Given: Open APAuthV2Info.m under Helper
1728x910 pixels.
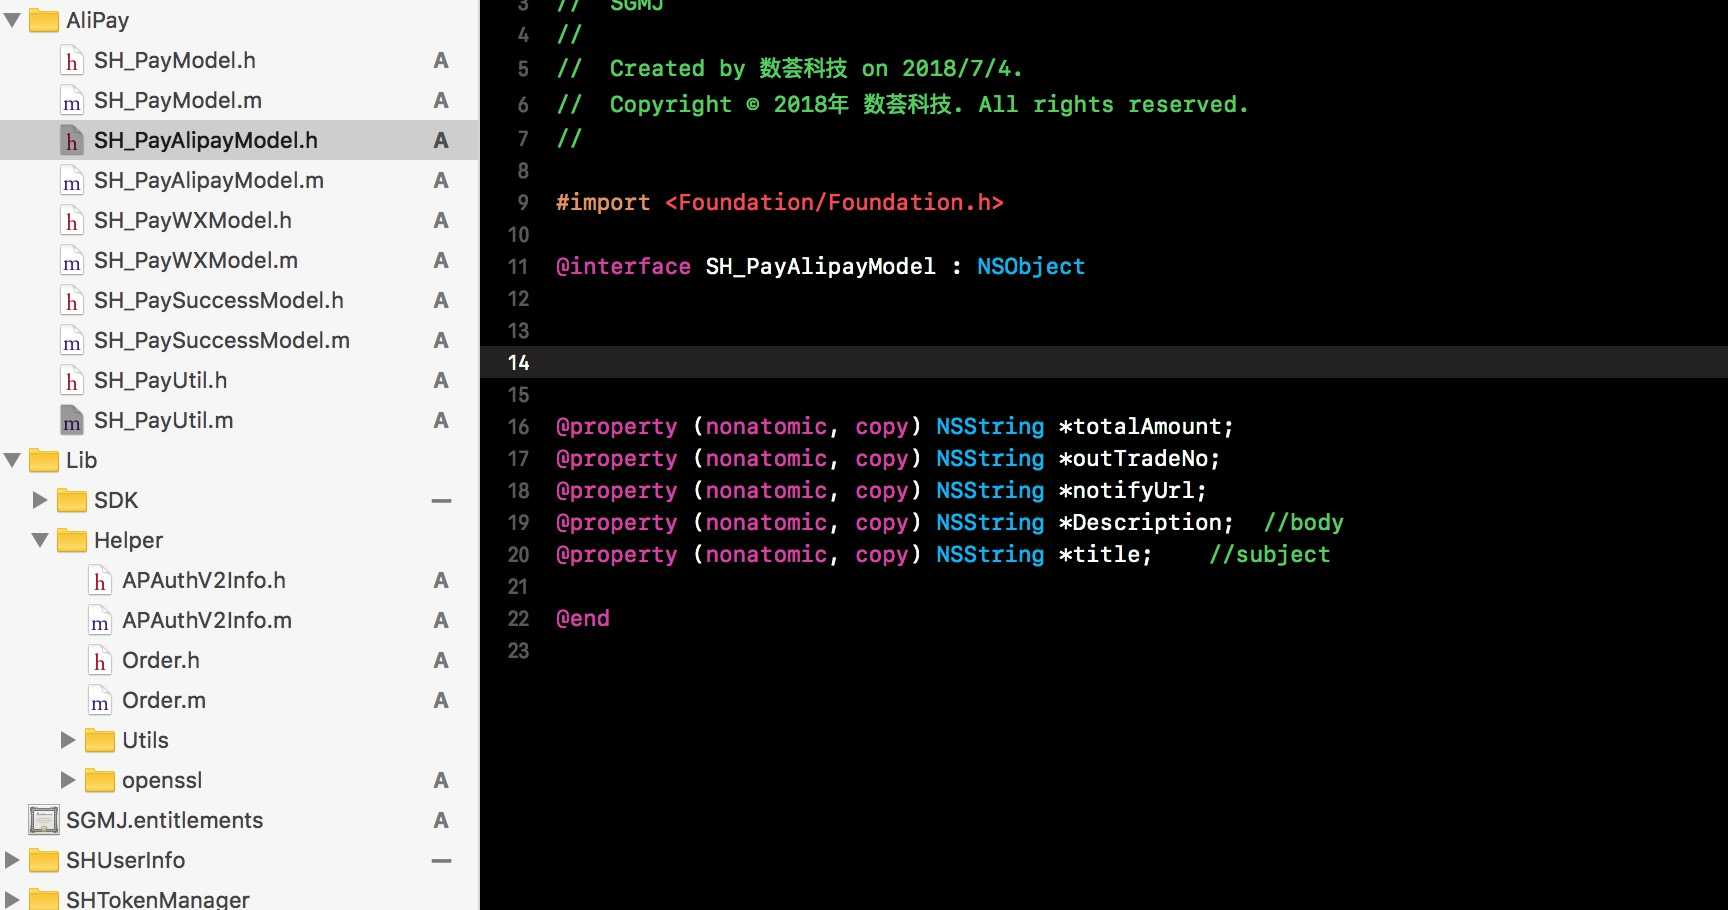Looking at the screenshot, I should [207, 620].
